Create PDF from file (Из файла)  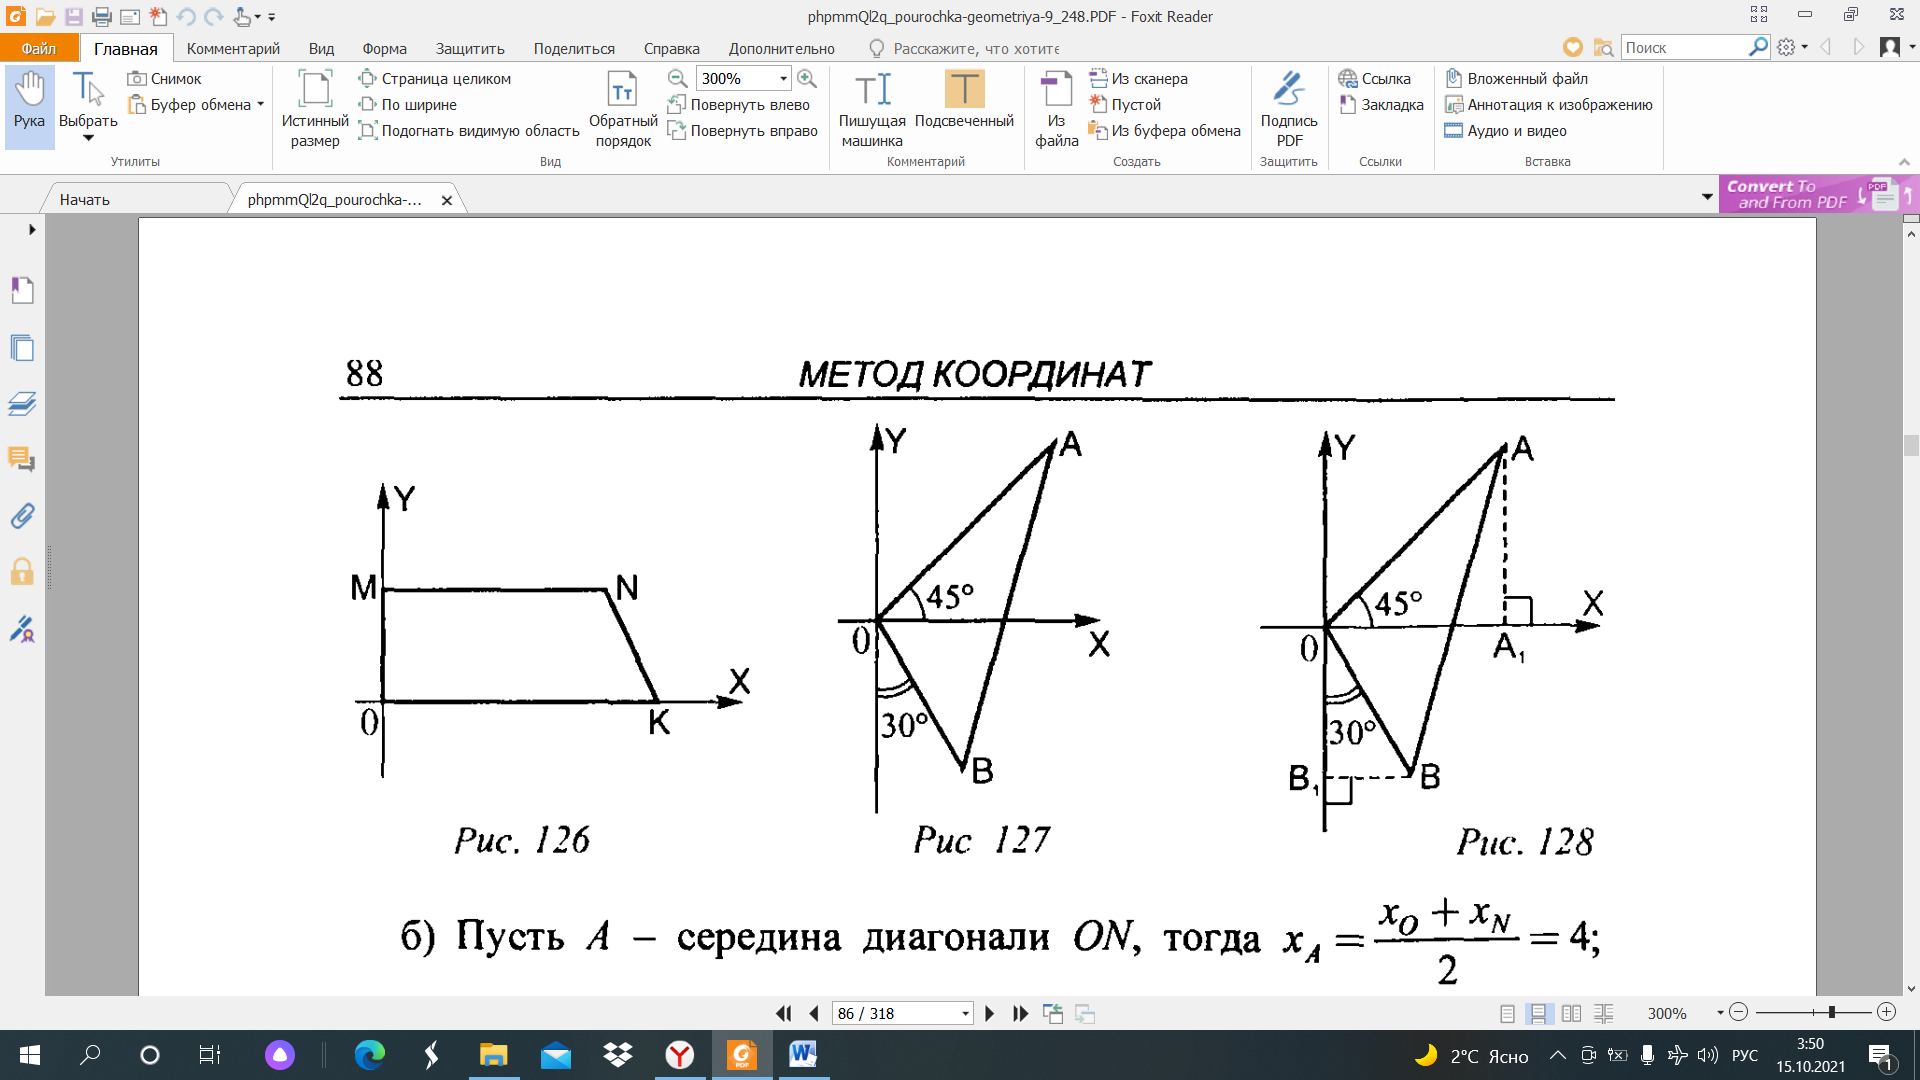[x=1057, y=109]
